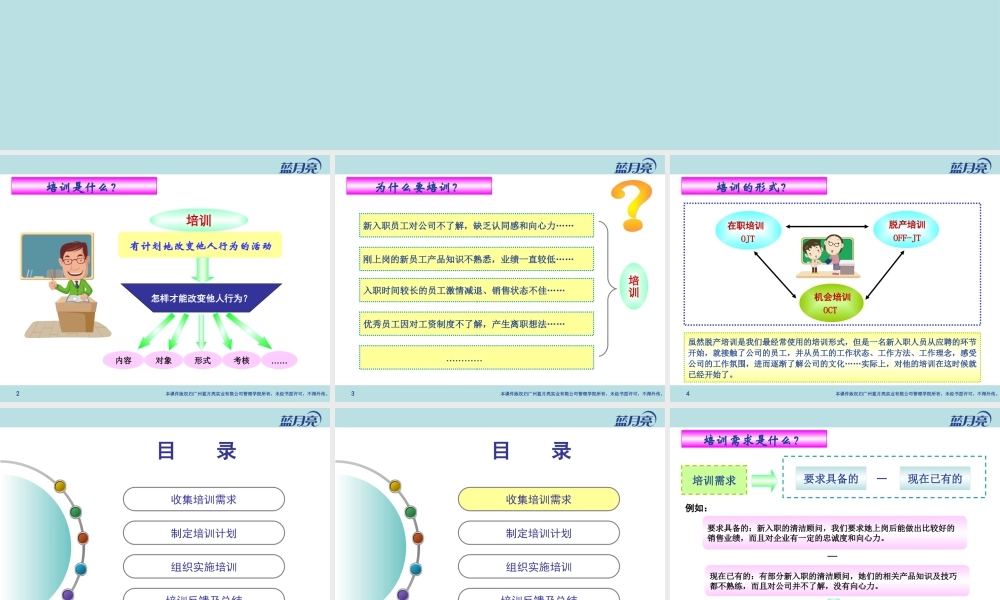Click the pink oval with dots ......
This screenshot has height=600, width=1000.
point(279,360)
